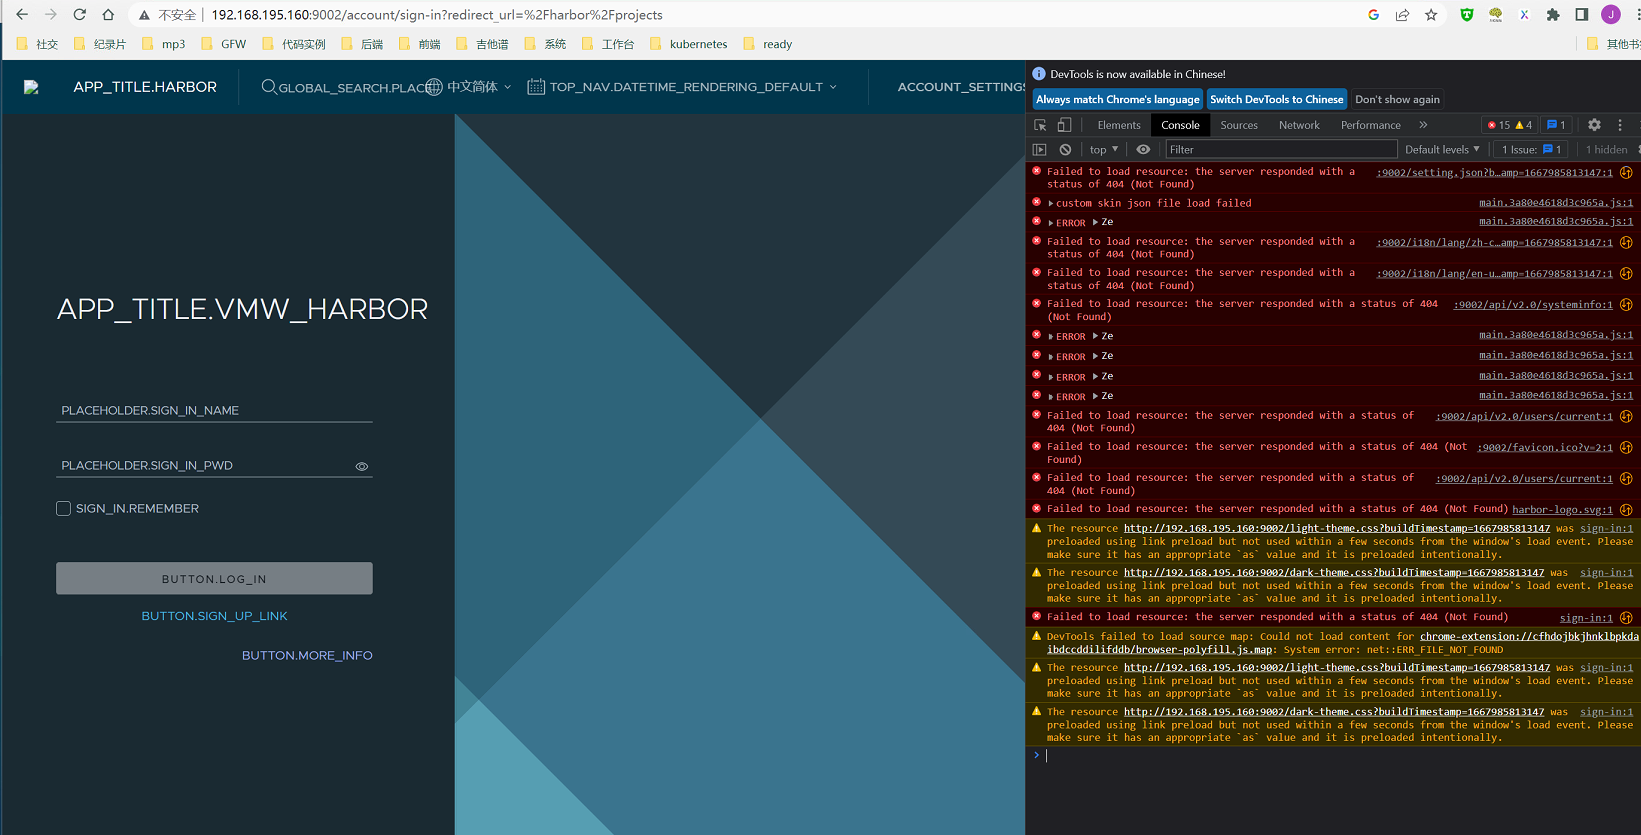Screen dimensions: 1641x835
Task: Check SIGN_IN.REMEMBER checkbox
Action: point(63,508)
